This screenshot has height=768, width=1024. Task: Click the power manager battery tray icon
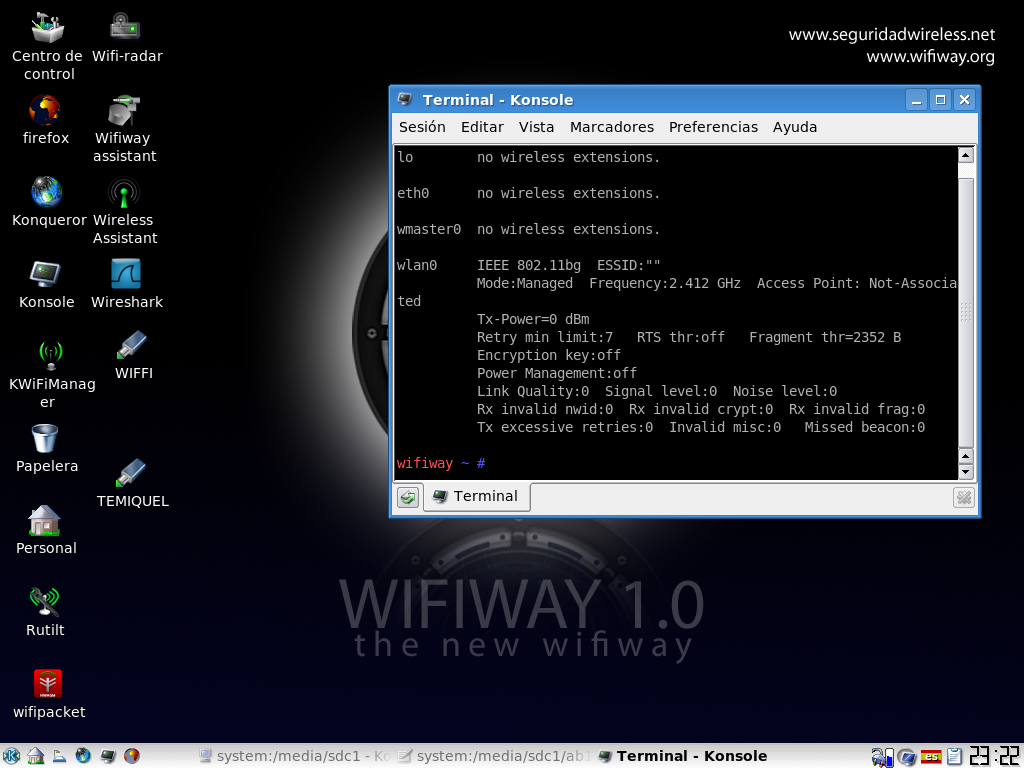coord(882,757)
